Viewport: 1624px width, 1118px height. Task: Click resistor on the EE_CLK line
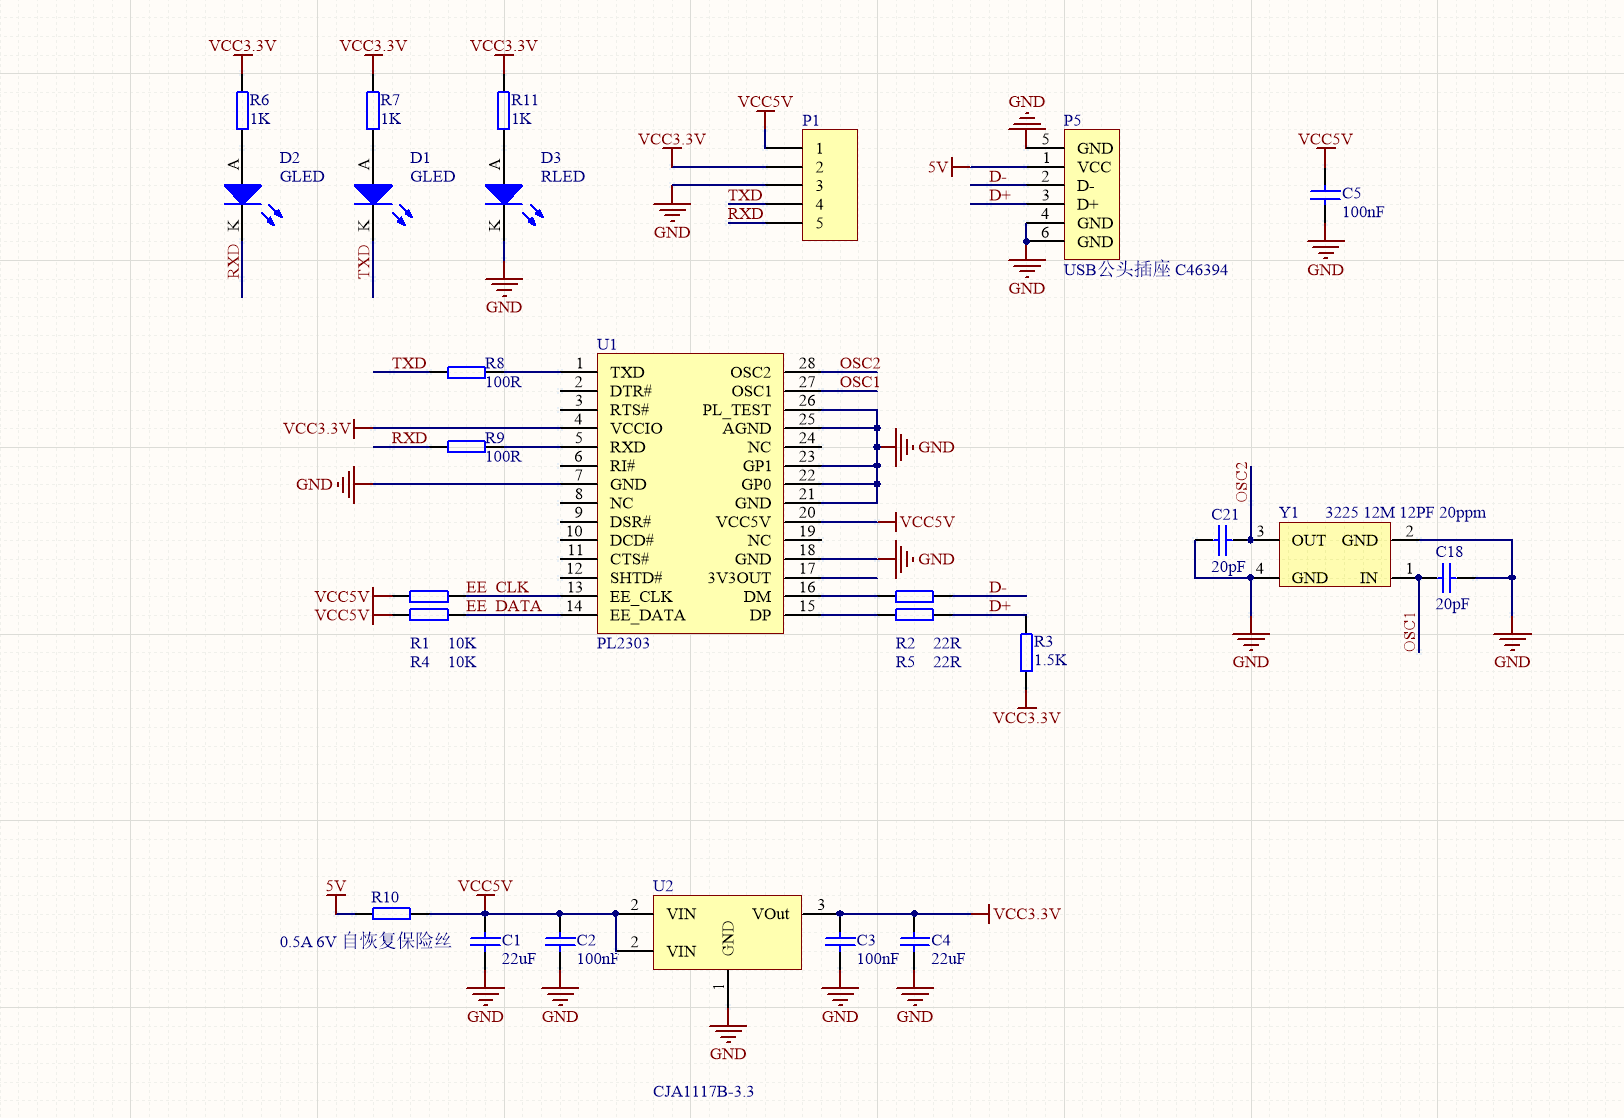429,596
